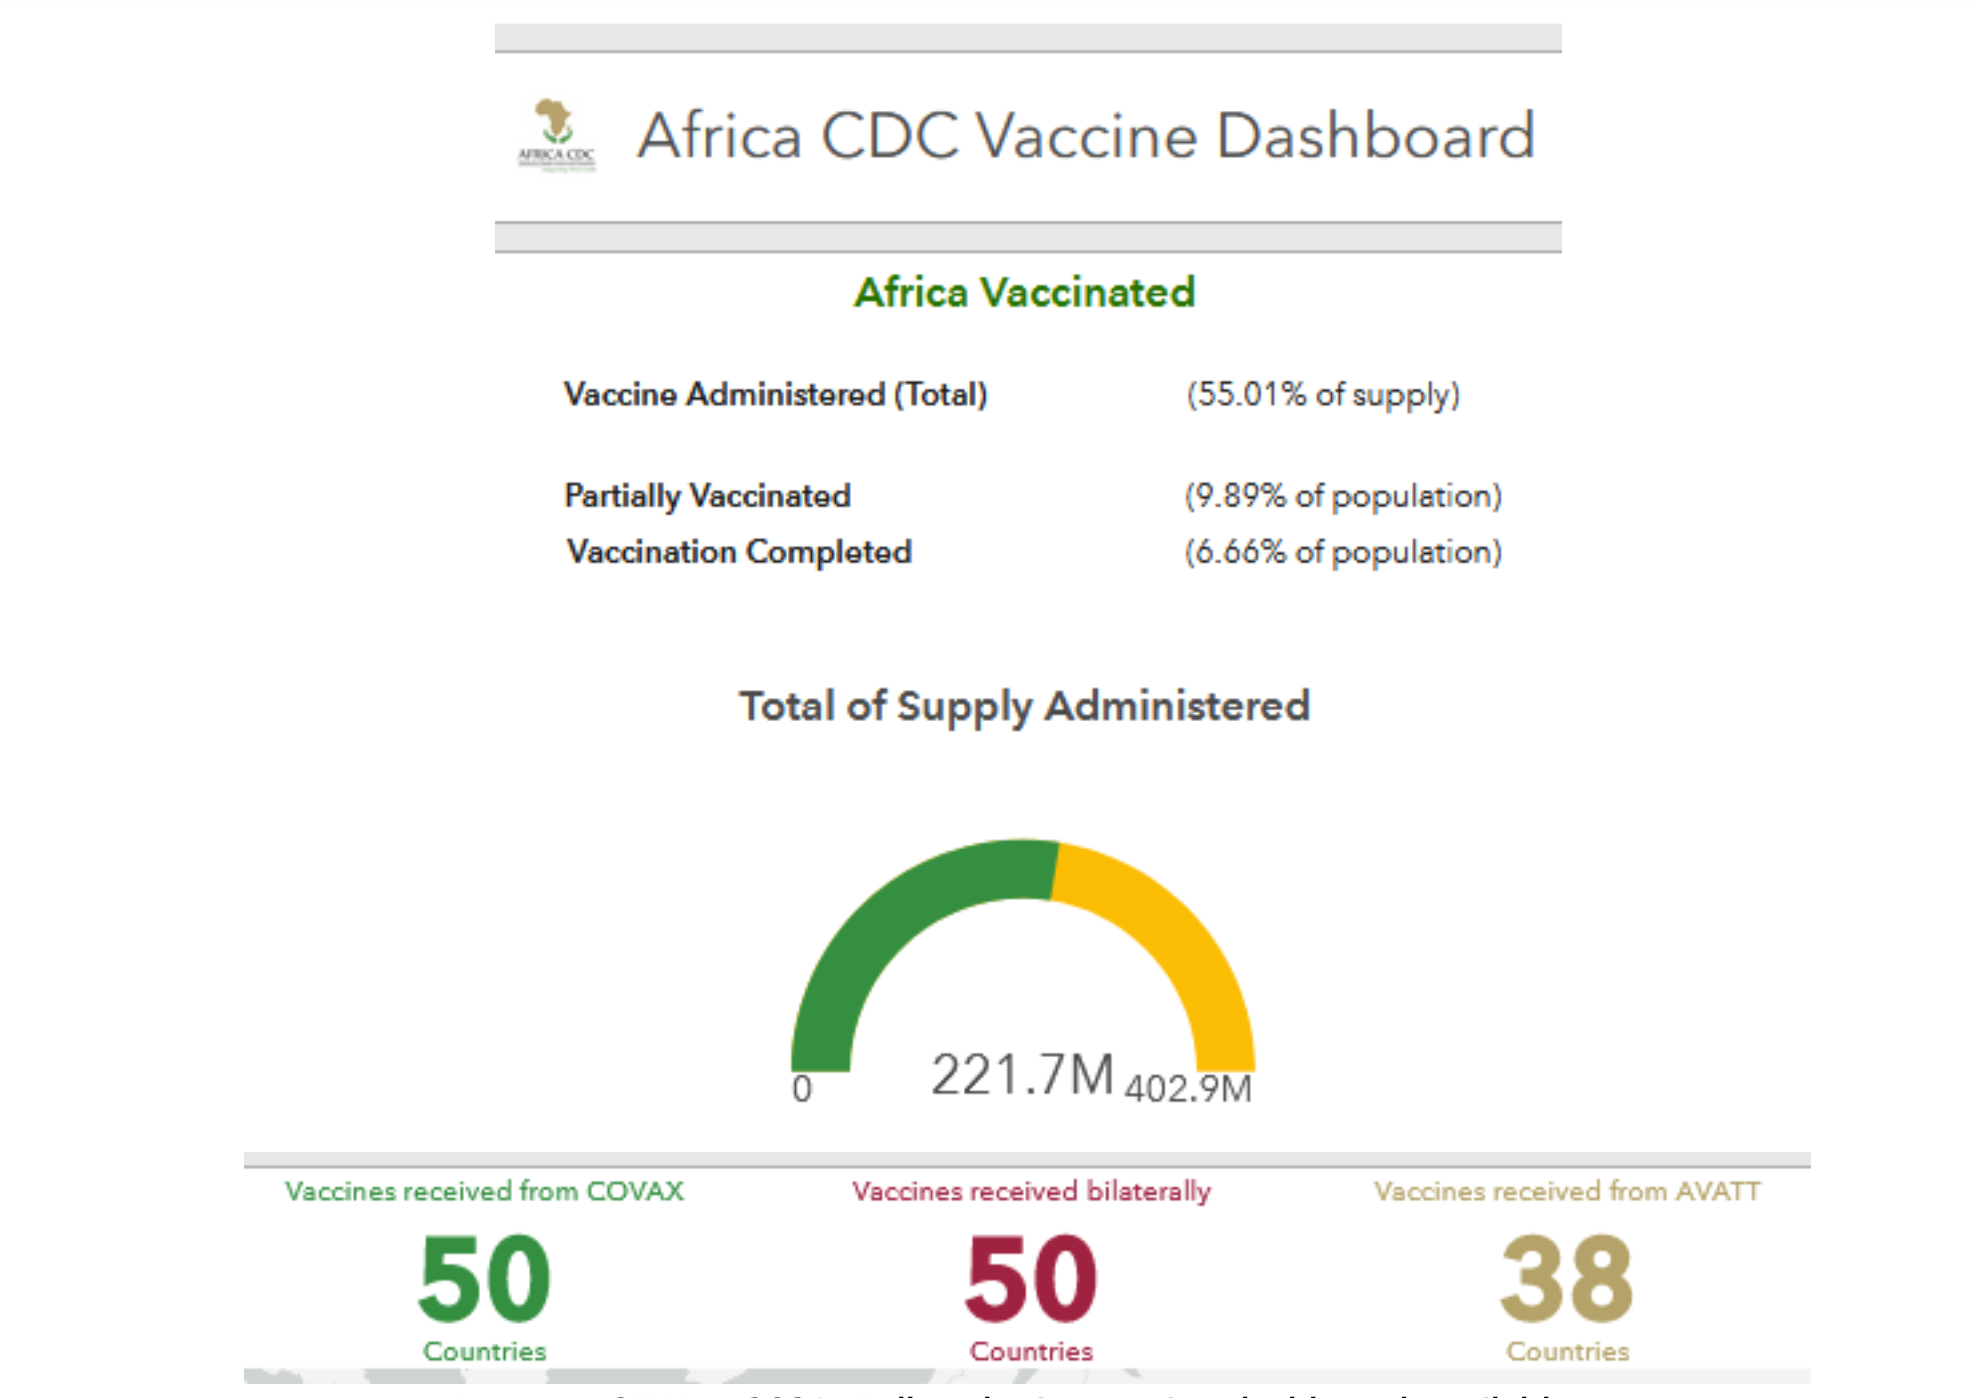Click the 6.66% of population value
The width and height of the screenshot is (1980, 1398).
(1343, 551)
